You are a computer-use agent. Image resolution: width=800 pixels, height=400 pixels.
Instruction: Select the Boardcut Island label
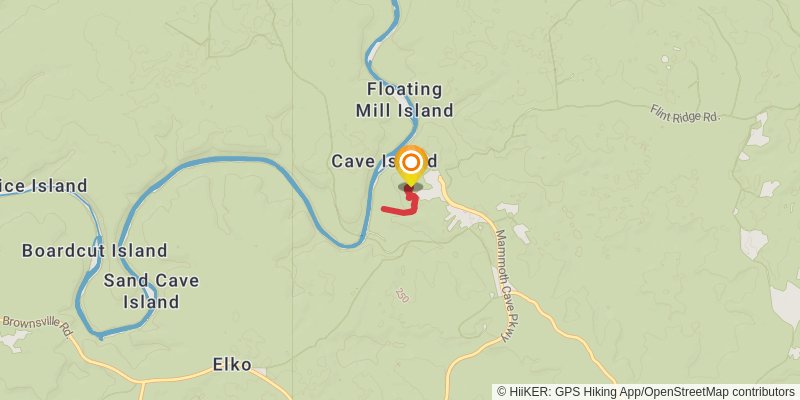94,251
